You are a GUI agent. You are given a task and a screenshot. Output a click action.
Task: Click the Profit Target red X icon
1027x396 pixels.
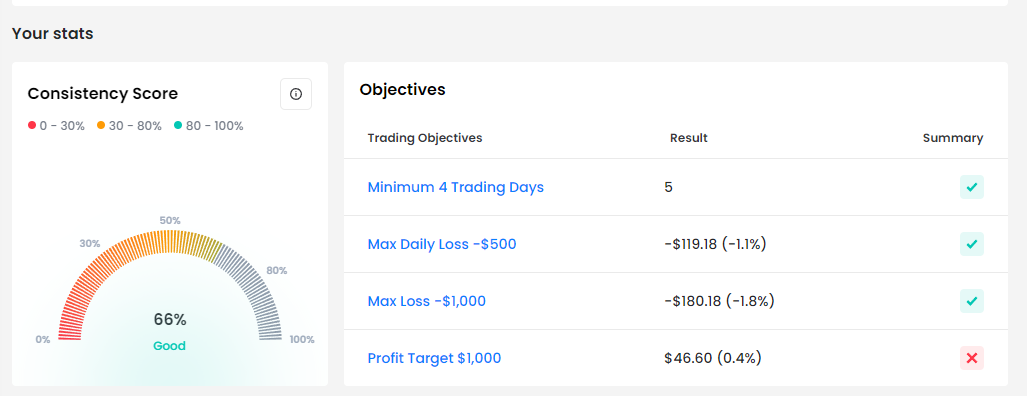[972, 358]
